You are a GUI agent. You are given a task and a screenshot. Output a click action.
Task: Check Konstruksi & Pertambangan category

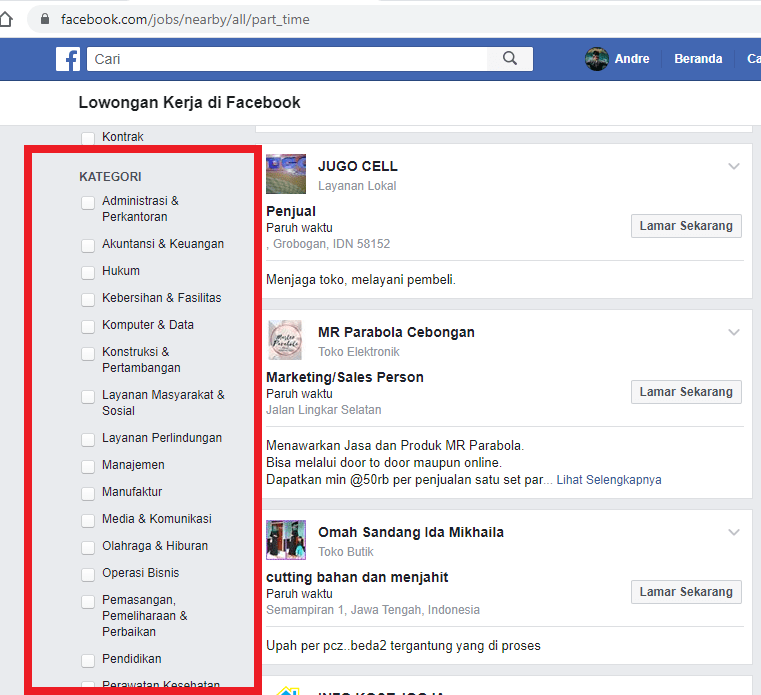[x=88, y=353]
